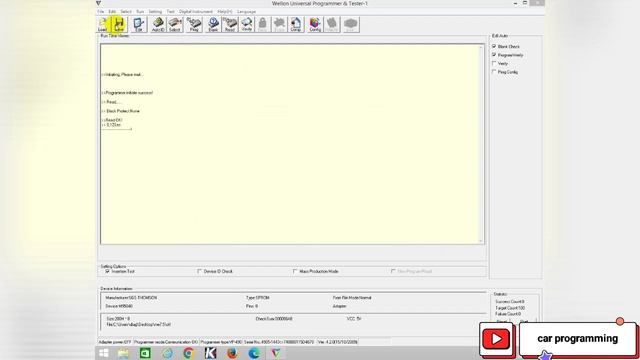
Task: Click the padlock Security toolbar icon
Action: (x=262, y=24)
